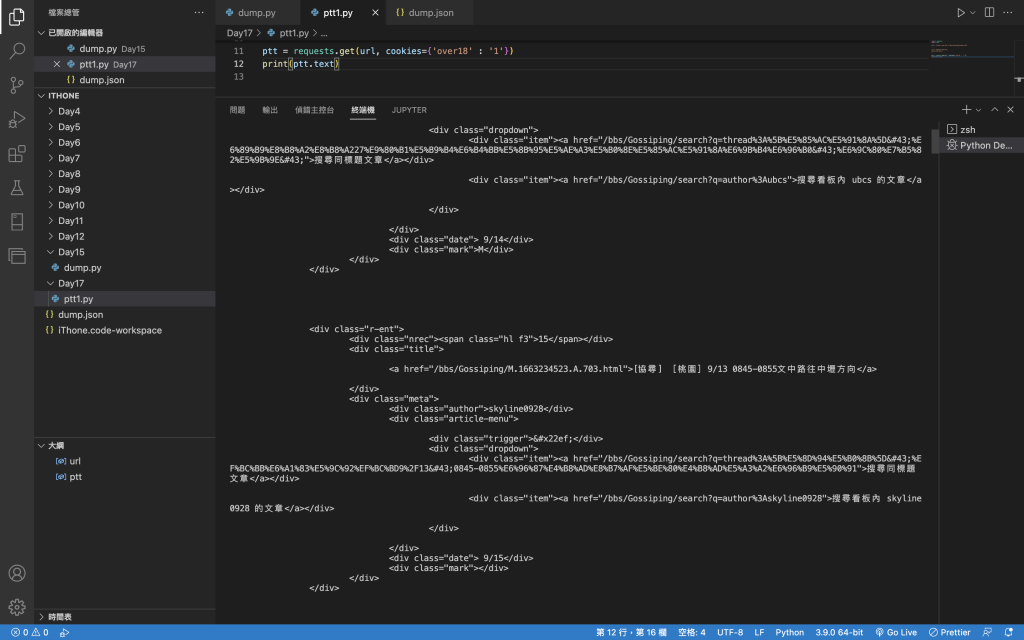Click Day17 breadcrumb in editor

pyautogui.click(x=239, y=33)
